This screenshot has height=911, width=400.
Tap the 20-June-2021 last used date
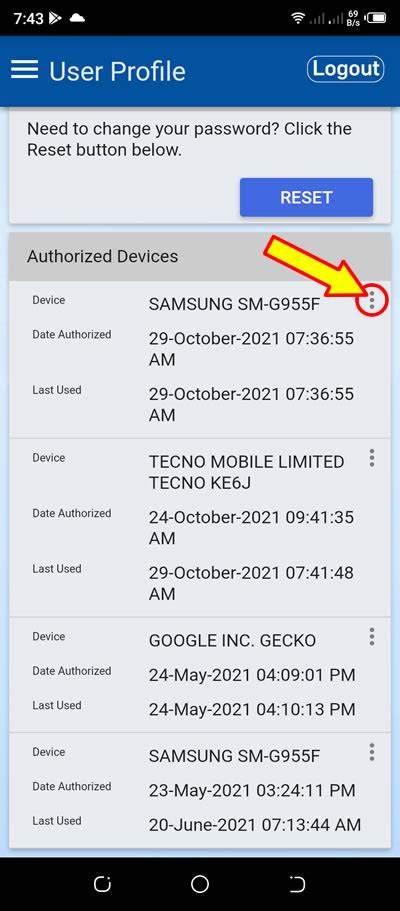pyautogui.click(x=255, y=824)
